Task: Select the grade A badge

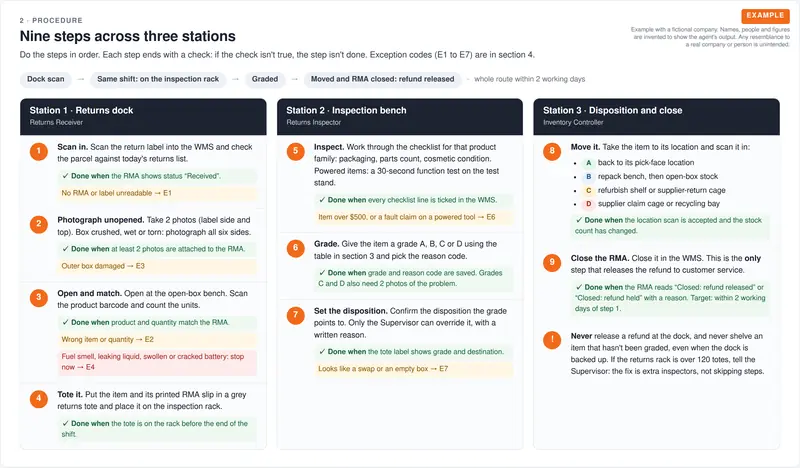Action: point(588,163)
